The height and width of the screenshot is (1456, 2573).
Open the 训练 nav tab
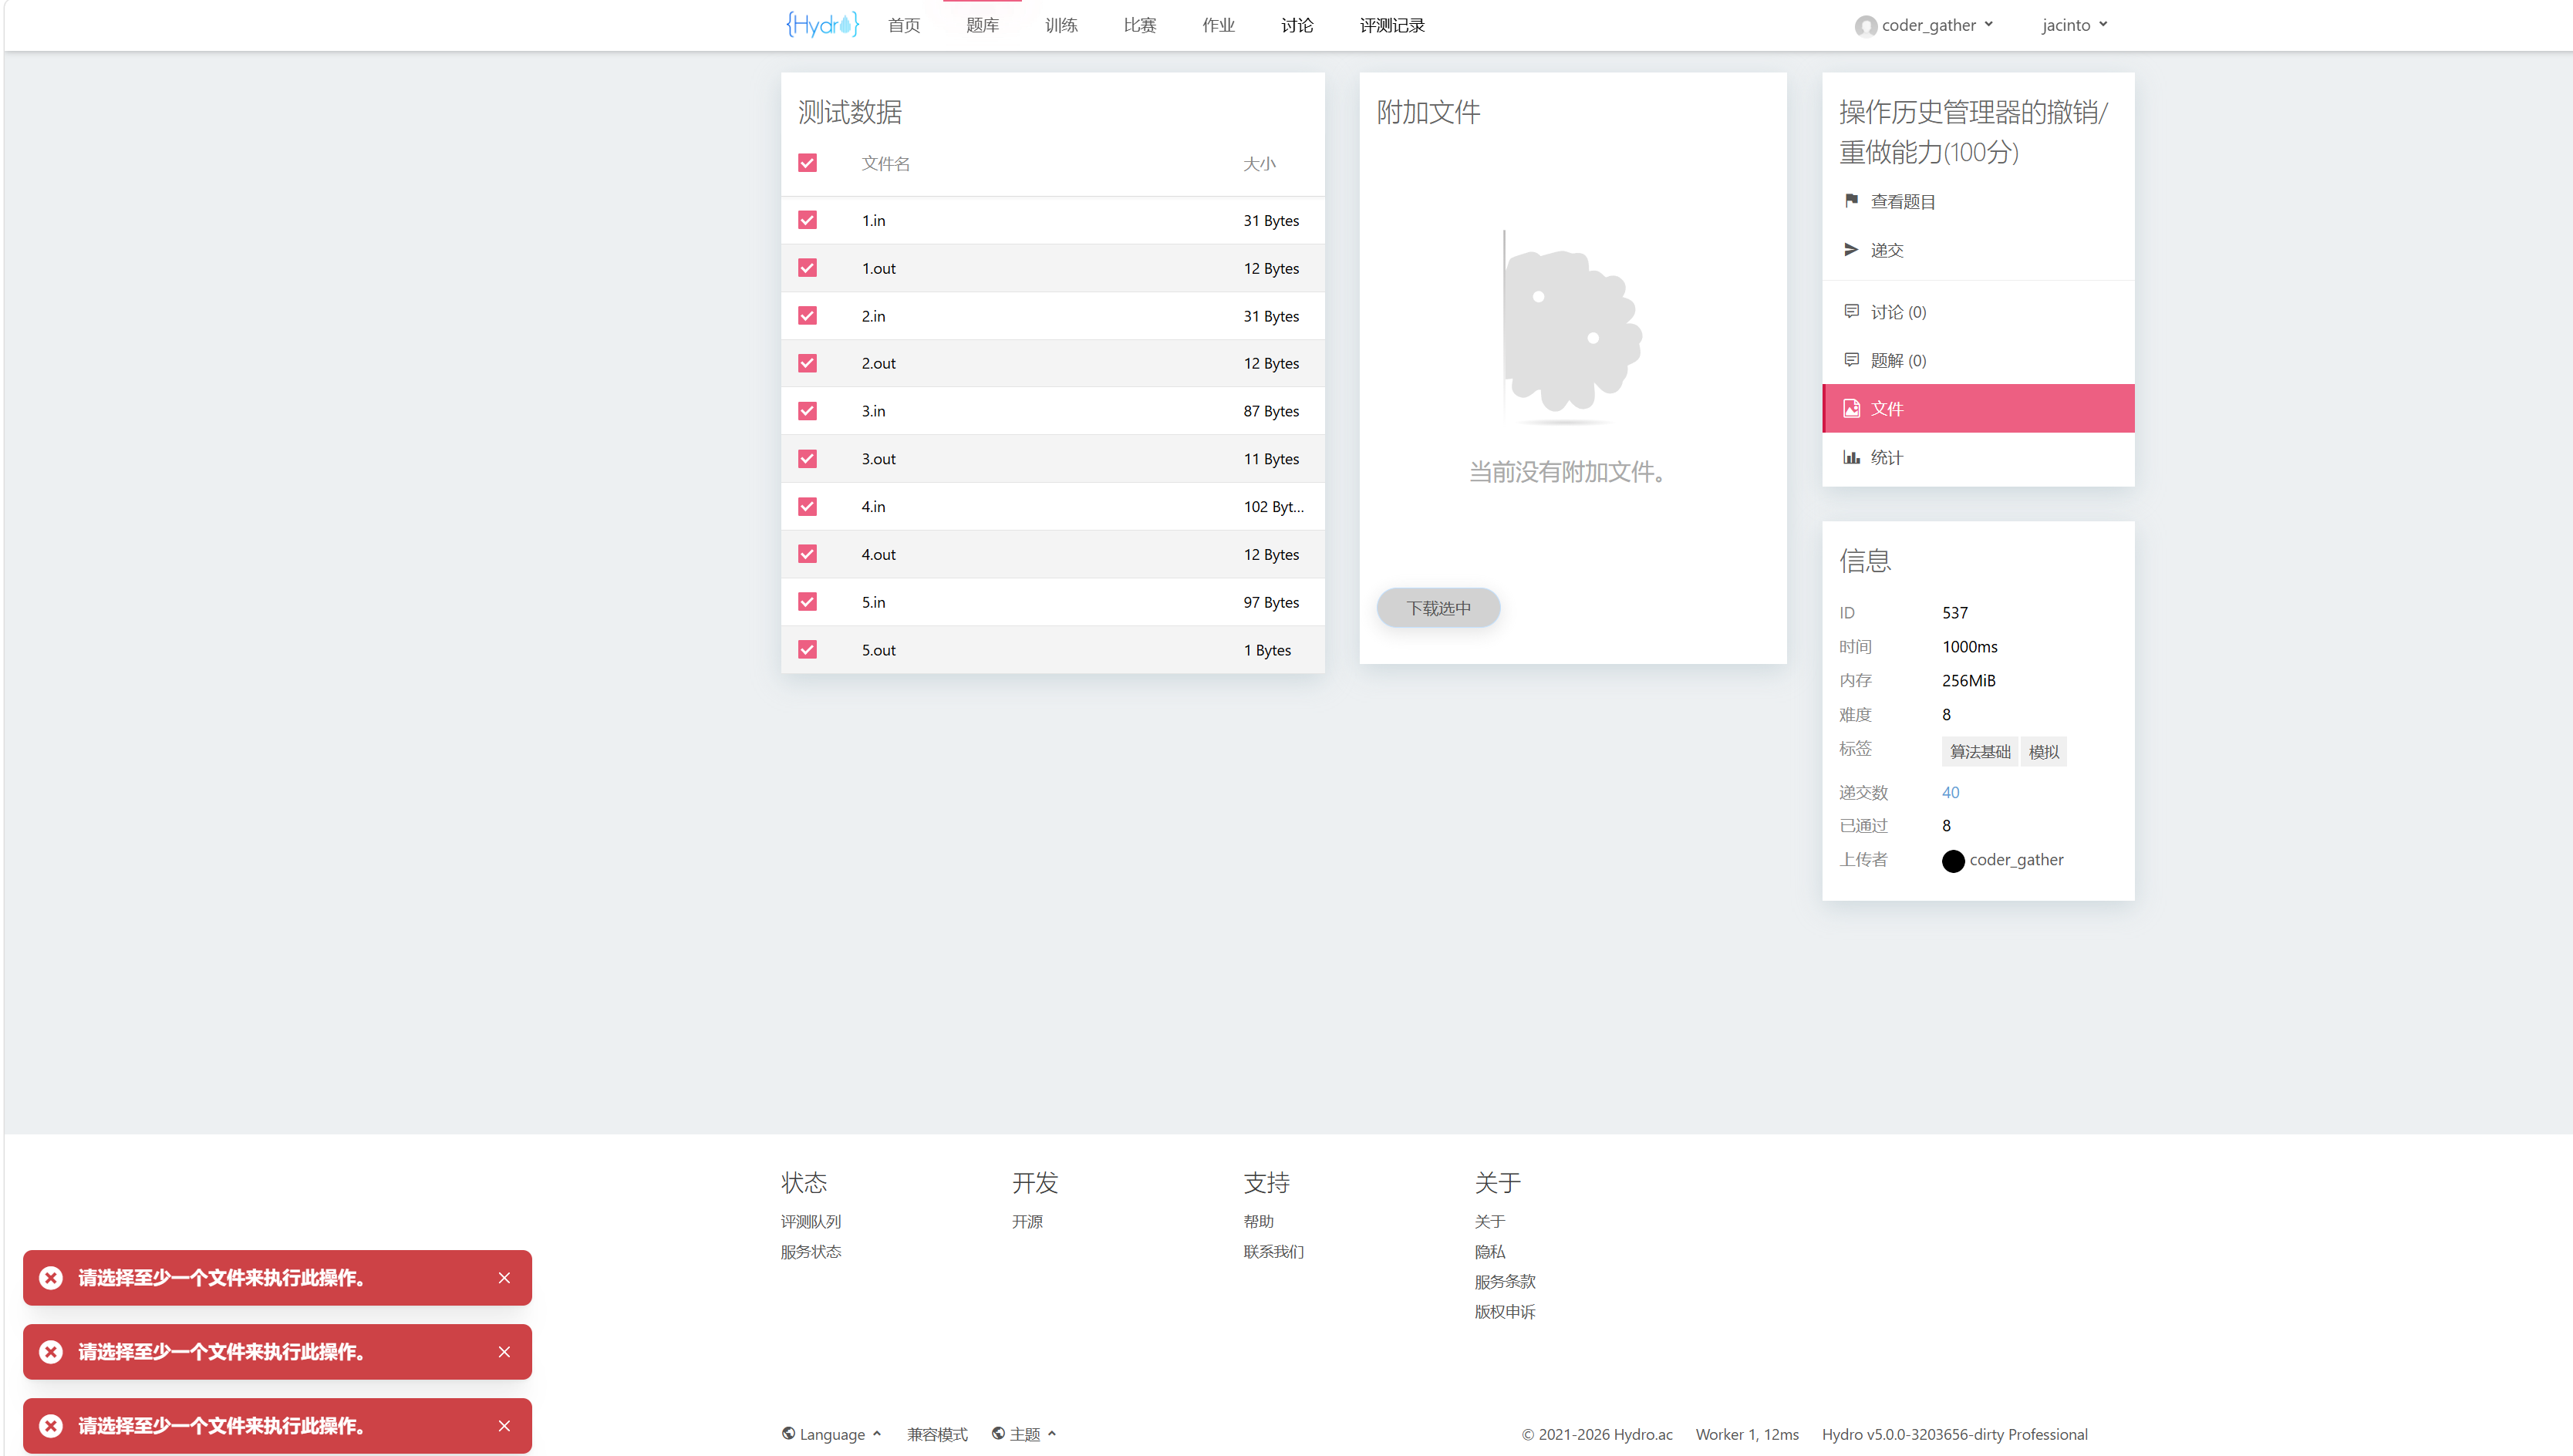[x=1061, y=25]
